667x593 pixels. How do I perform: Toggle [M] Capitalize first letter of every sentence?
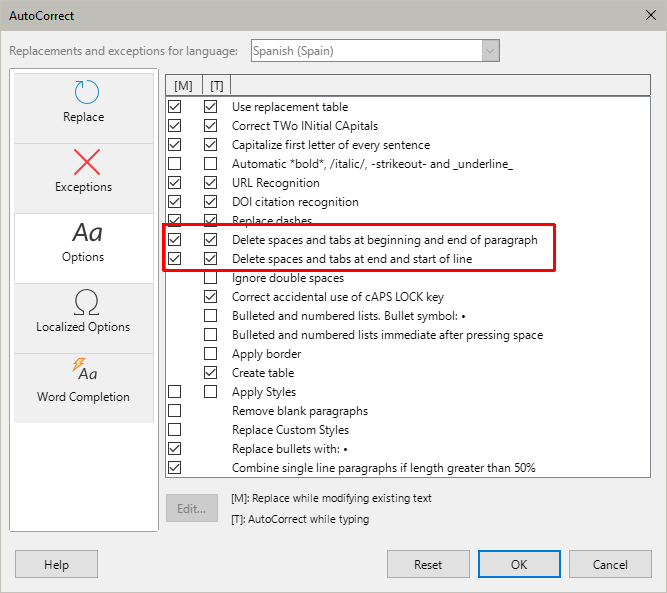(x=175, y=145)
